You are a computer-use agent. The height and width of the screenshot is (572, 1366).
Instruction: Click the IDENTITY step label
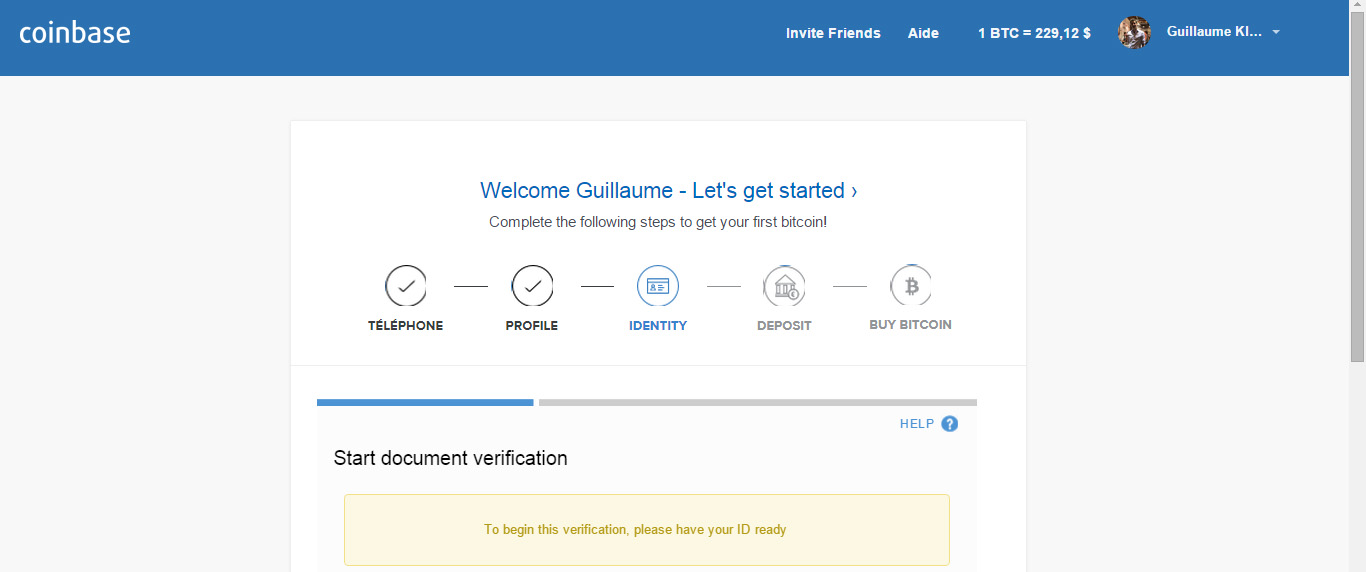658,326
